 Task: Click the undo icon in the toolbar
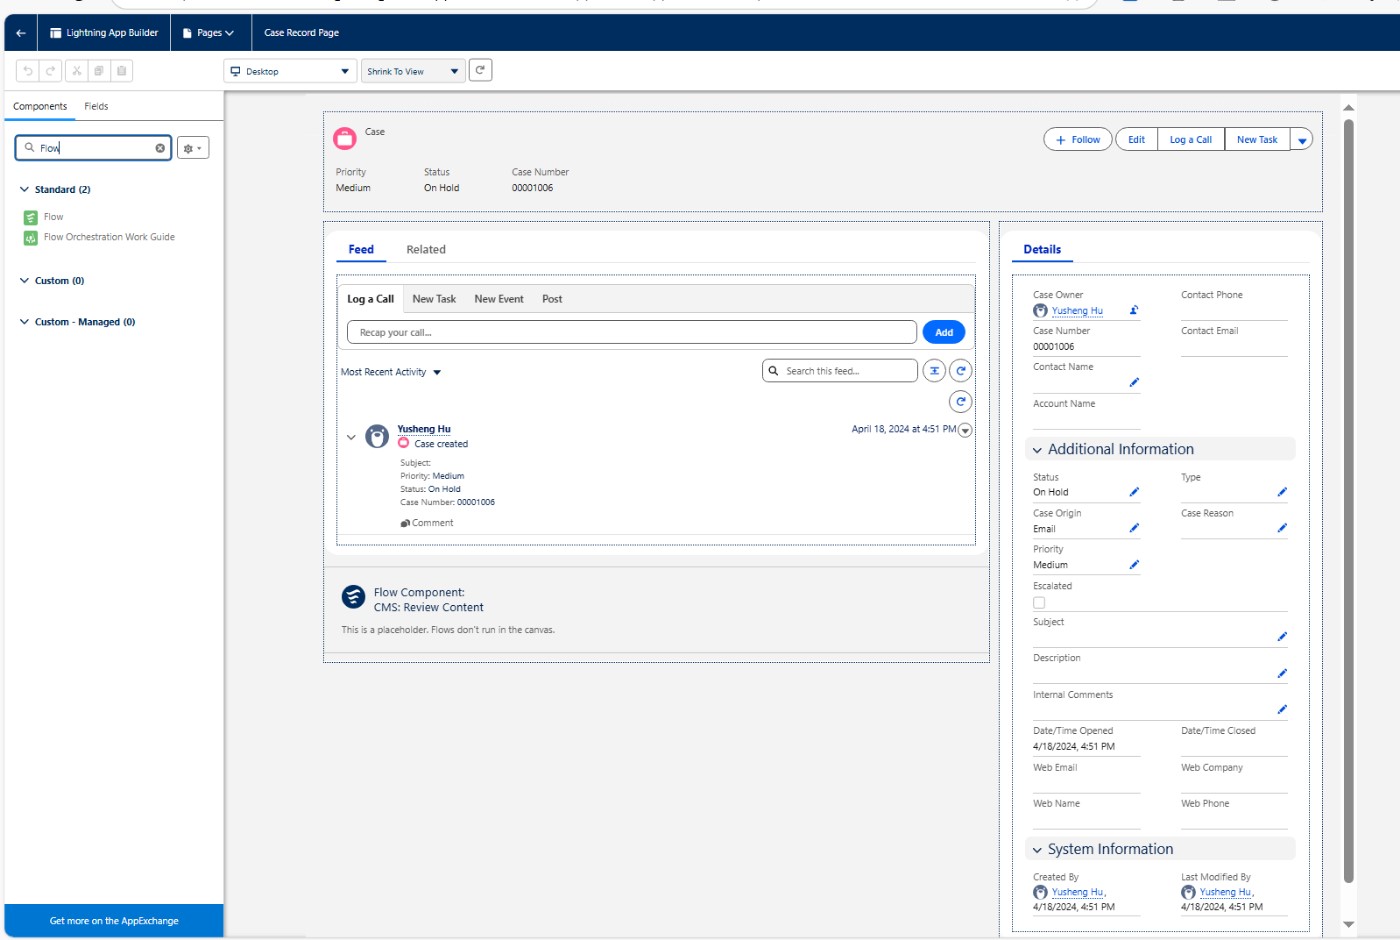tap(28, 71)
